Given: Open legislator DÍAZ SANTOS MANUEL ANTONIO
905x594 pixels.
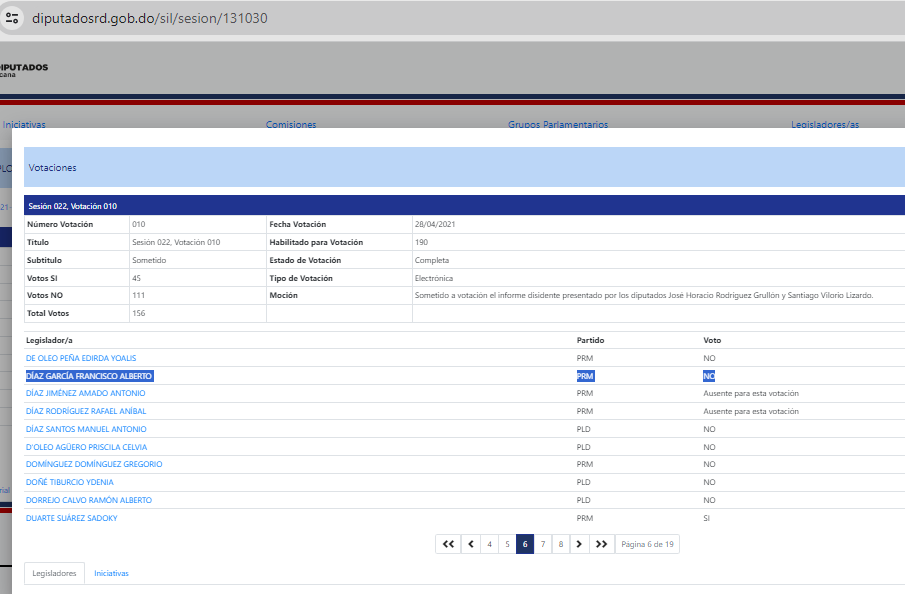Looking at the screenshot, I should coord(86,429).
